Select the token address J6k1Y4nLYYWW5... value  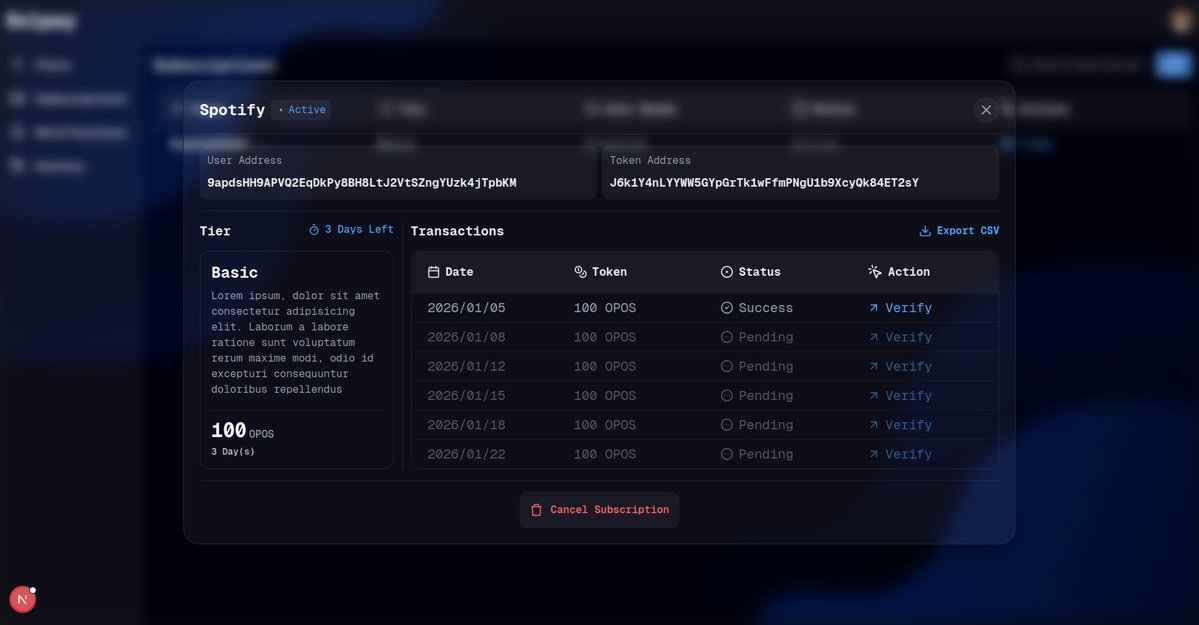click(x=764, y=183)
